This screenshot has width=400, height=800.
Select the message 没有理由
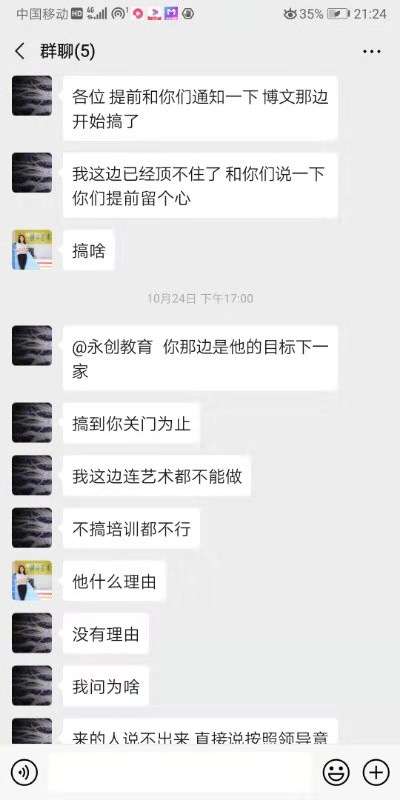pyautogui.click(x=106, y=634)
